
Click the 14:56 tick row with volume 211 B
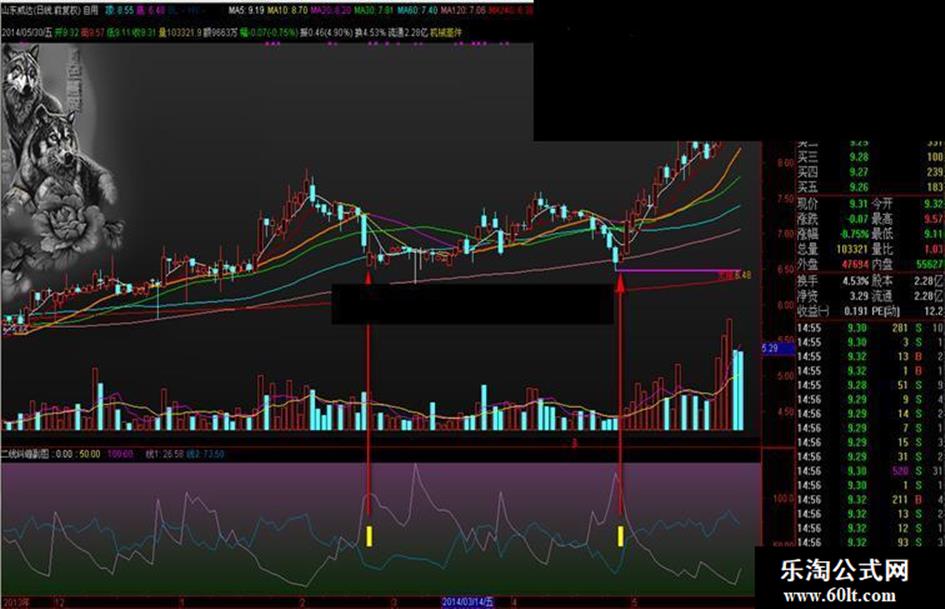pyautogui.click(x=870, y=499)
